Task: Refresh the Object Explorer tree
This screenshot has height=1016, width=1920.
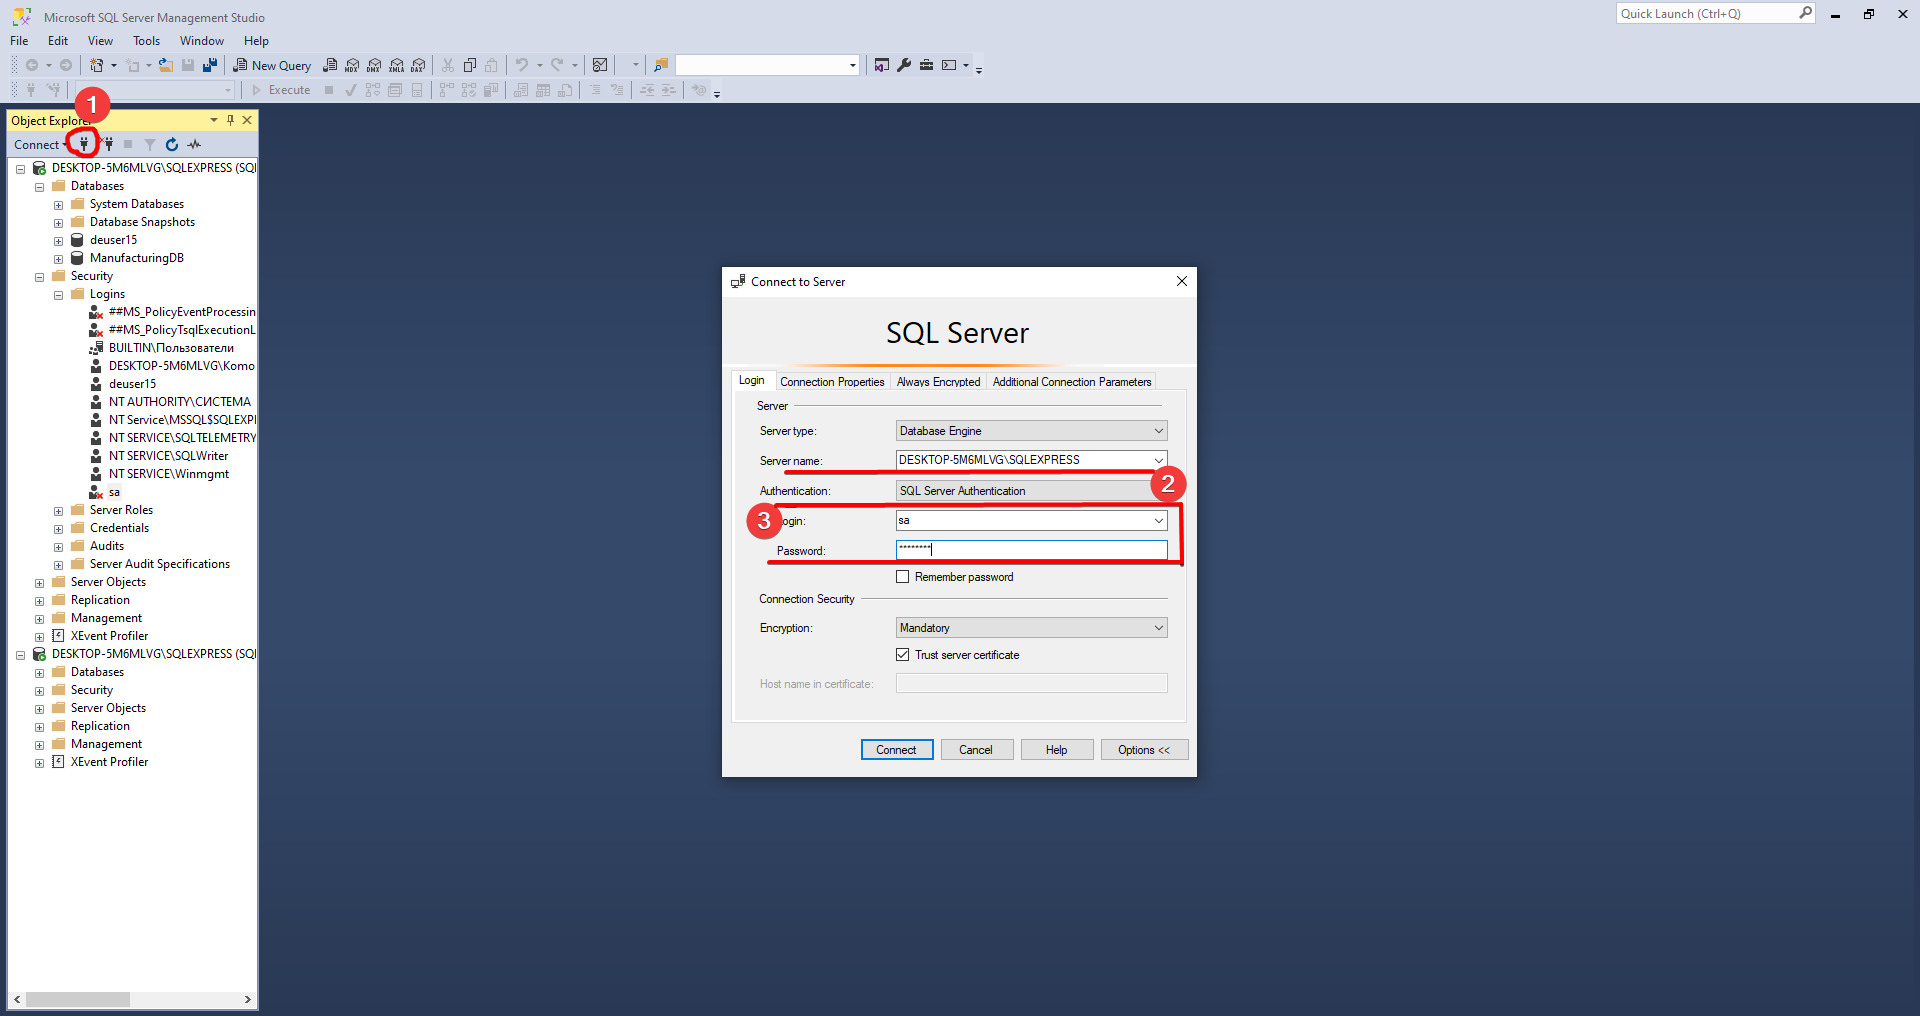Action: pos(172,144)
